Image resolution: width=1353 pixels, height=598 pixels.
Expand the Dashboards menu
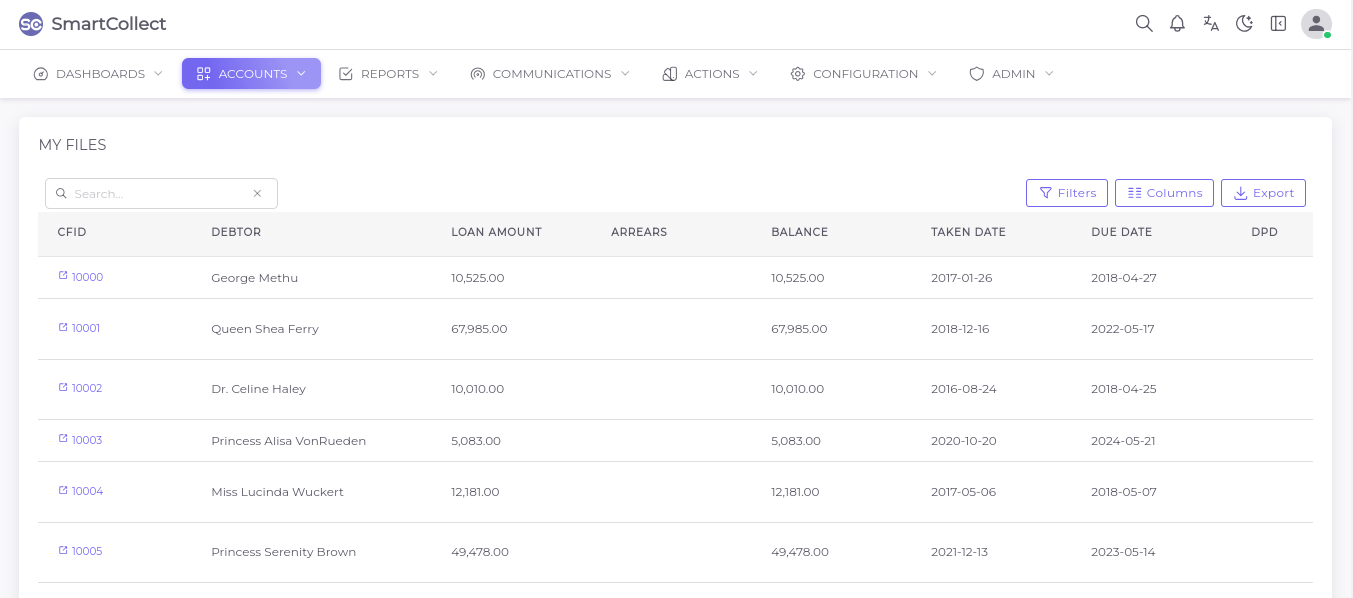[x=98, y=74]
